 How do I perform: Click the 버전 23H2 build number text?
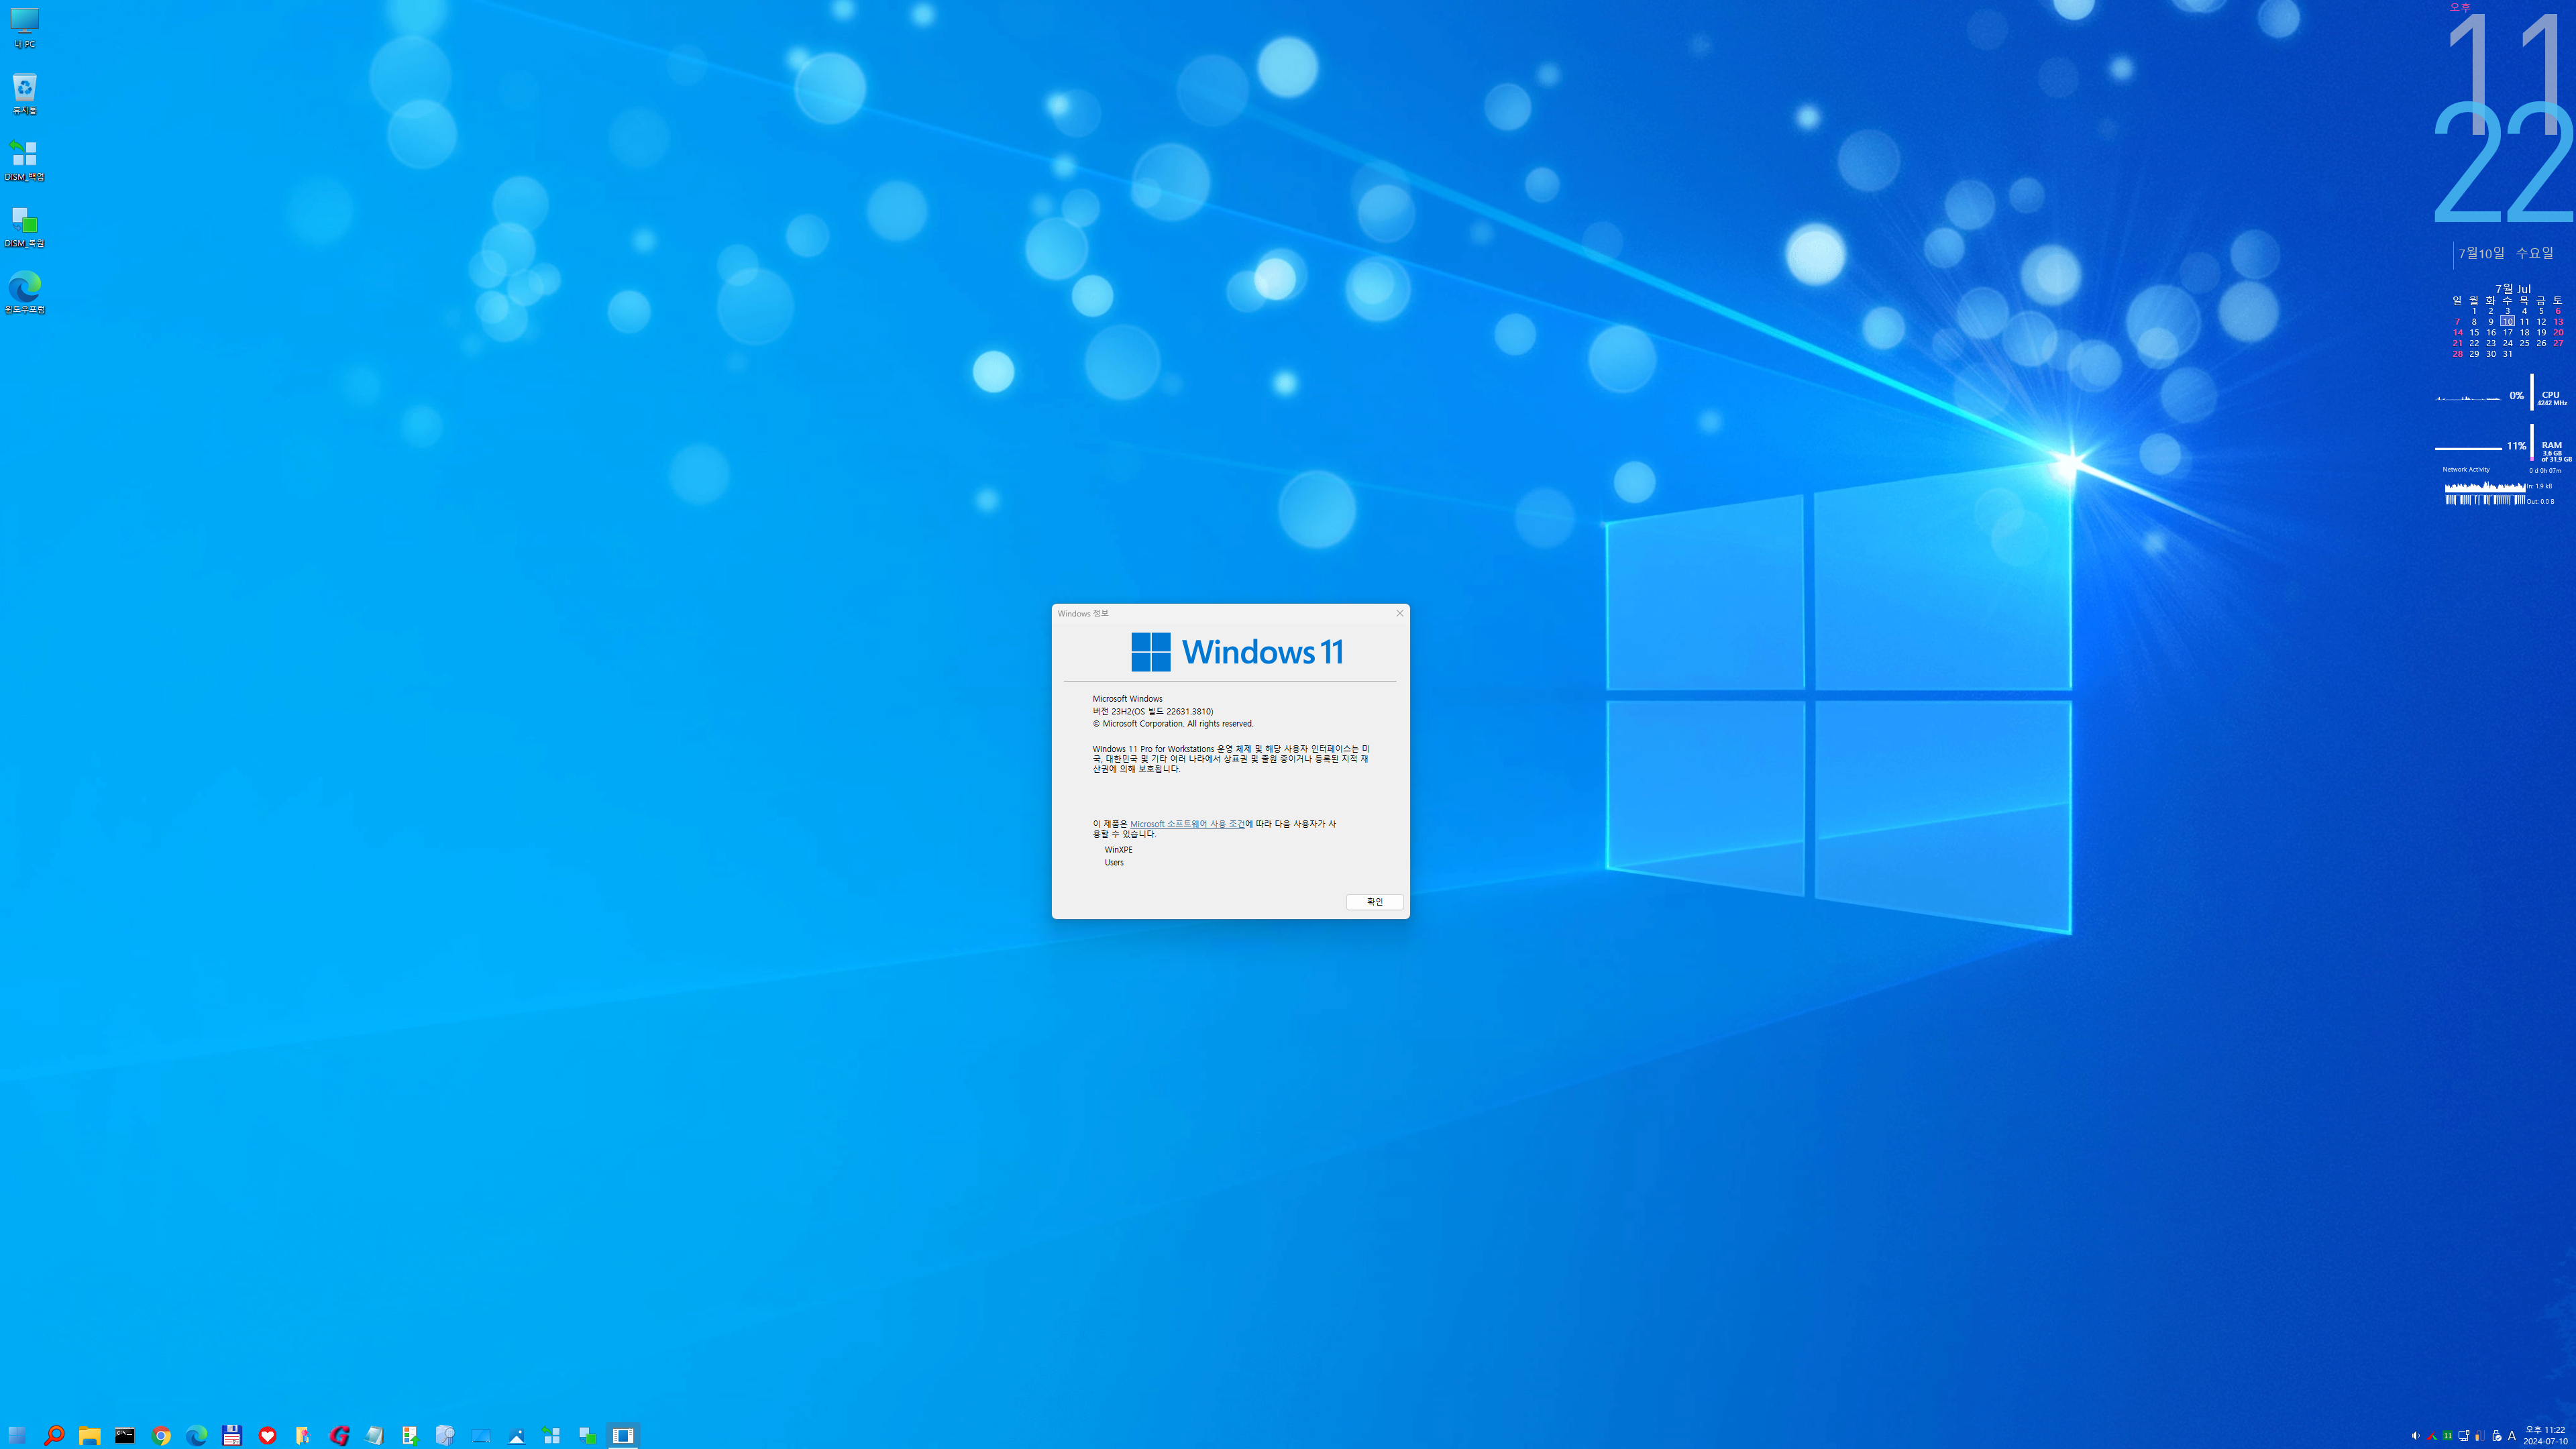click(x=1152, y=711)
